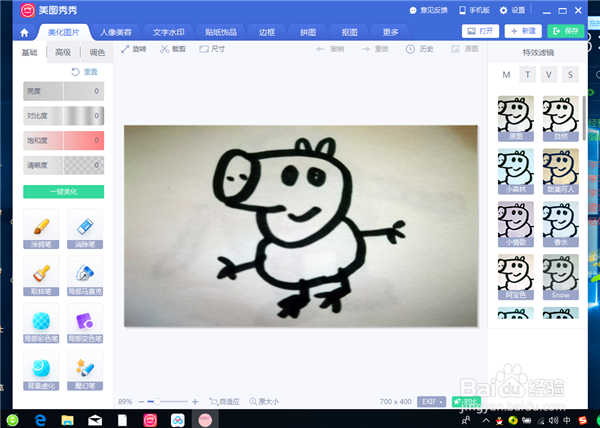The height and width of the screenshot is (428, 600).
Task: Select the M filter category
Action: (506, 75)
